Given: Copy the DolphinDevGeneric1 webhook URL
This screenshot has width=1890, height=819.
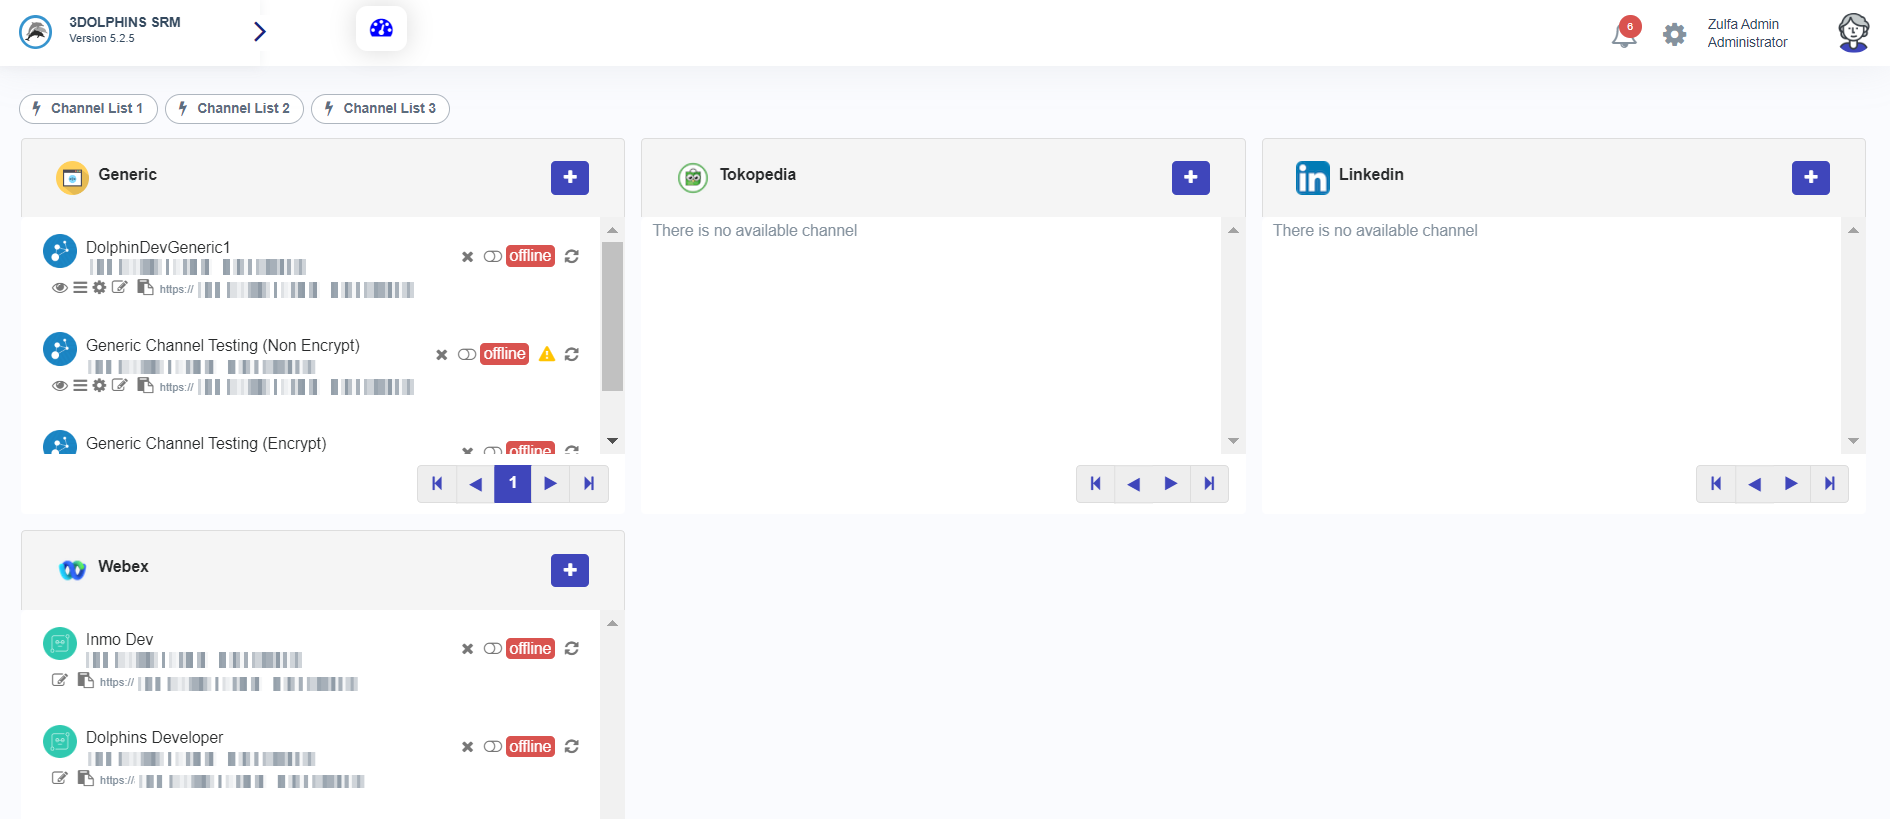Looking at the screenshot, I should point(145,288).
